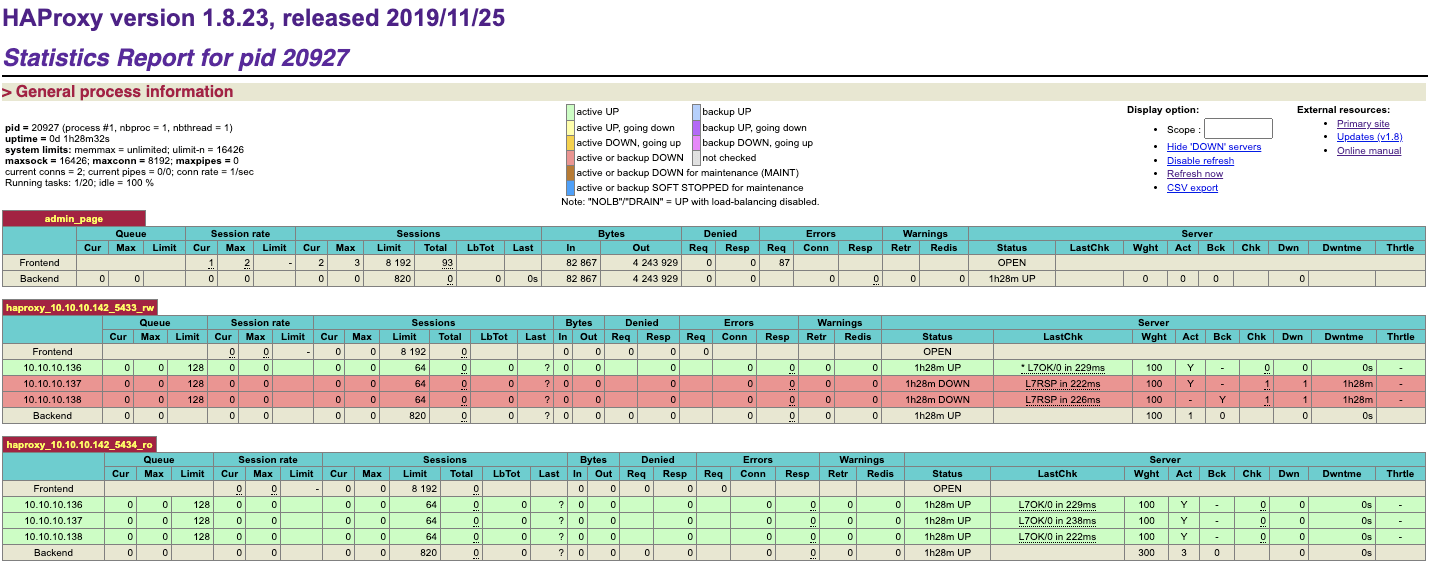Viewport: 1432px width, 567px height.
Task: Open the Primary site link
Action: 1363,124
